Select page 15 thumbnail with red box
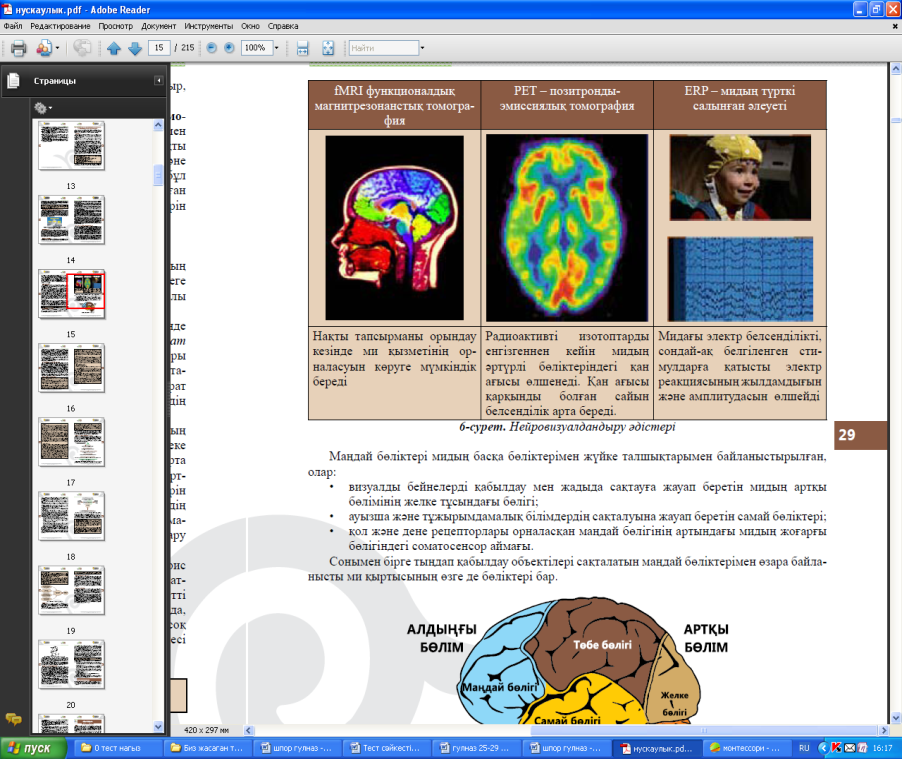902x759 pixels. (x=71, y=294)
